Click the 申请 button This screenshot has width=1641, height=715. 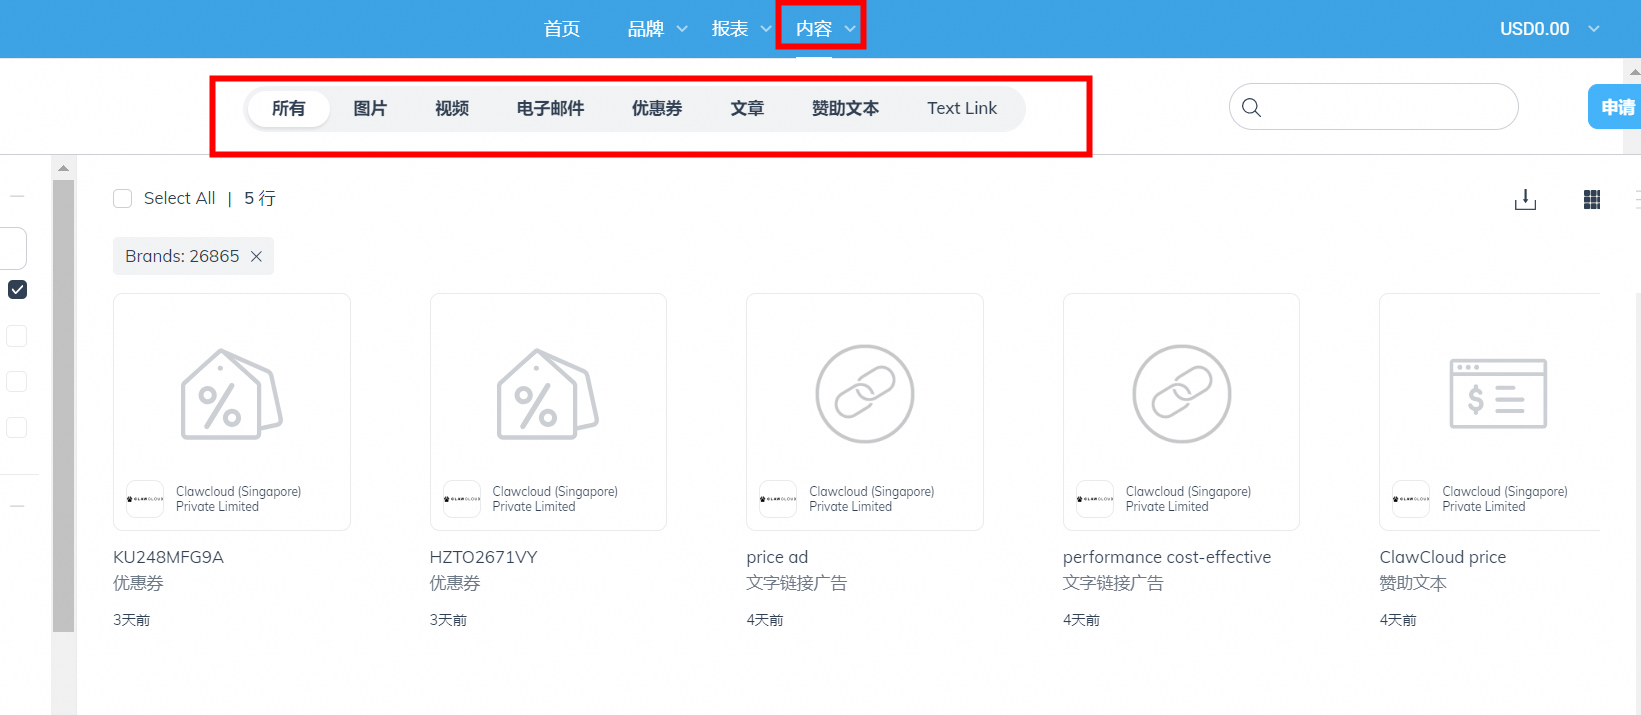[1616, 107]
